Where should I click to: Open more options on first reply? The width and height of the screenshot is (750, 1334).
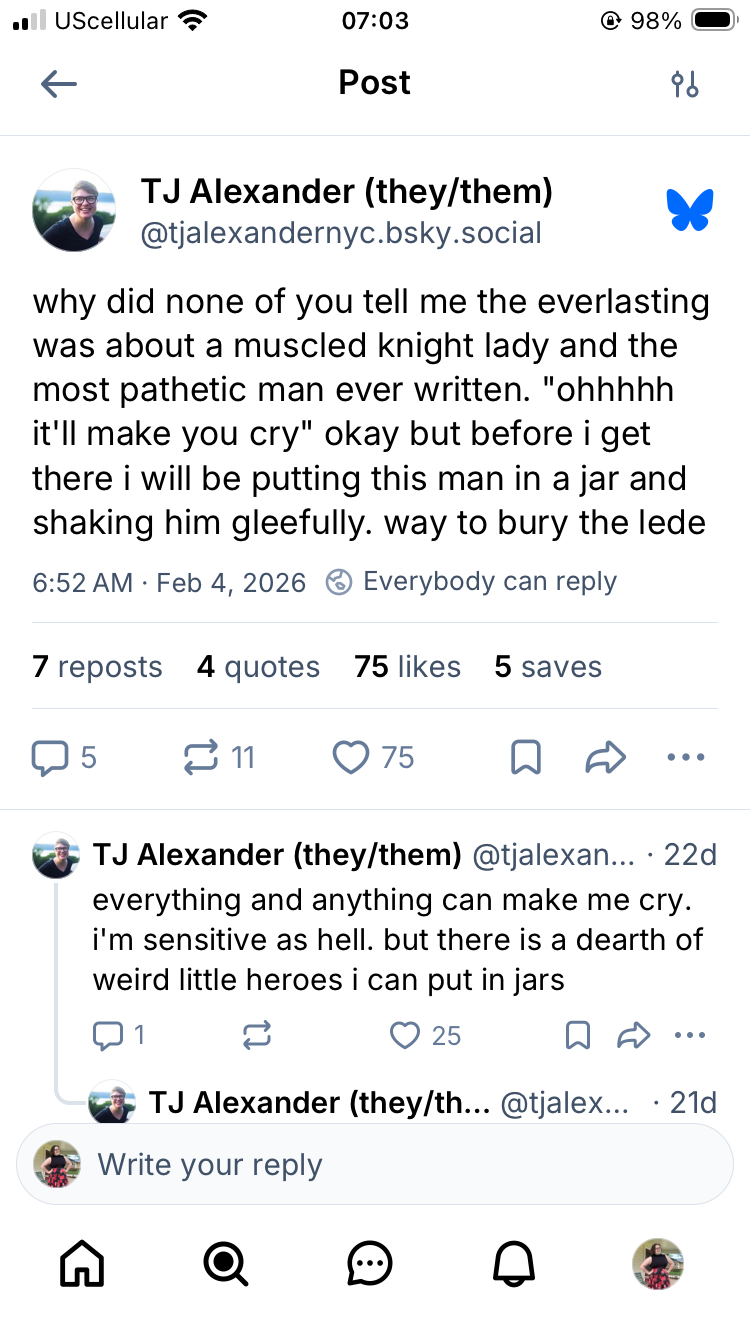tap(690, 1035)
